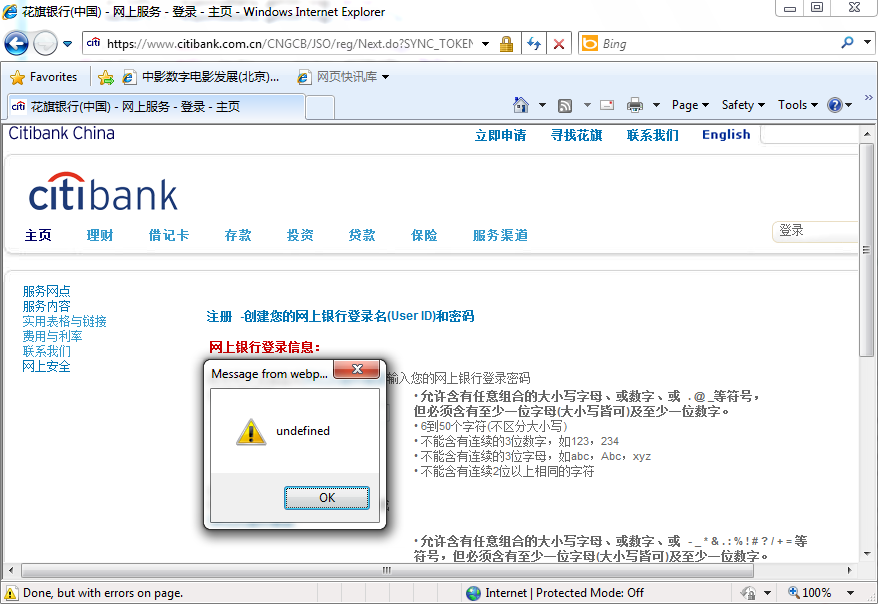Image resolution: width=878 pixels, height=604 pixels.
Task: Open the Favorites star button
Action: tap(44, 77)
